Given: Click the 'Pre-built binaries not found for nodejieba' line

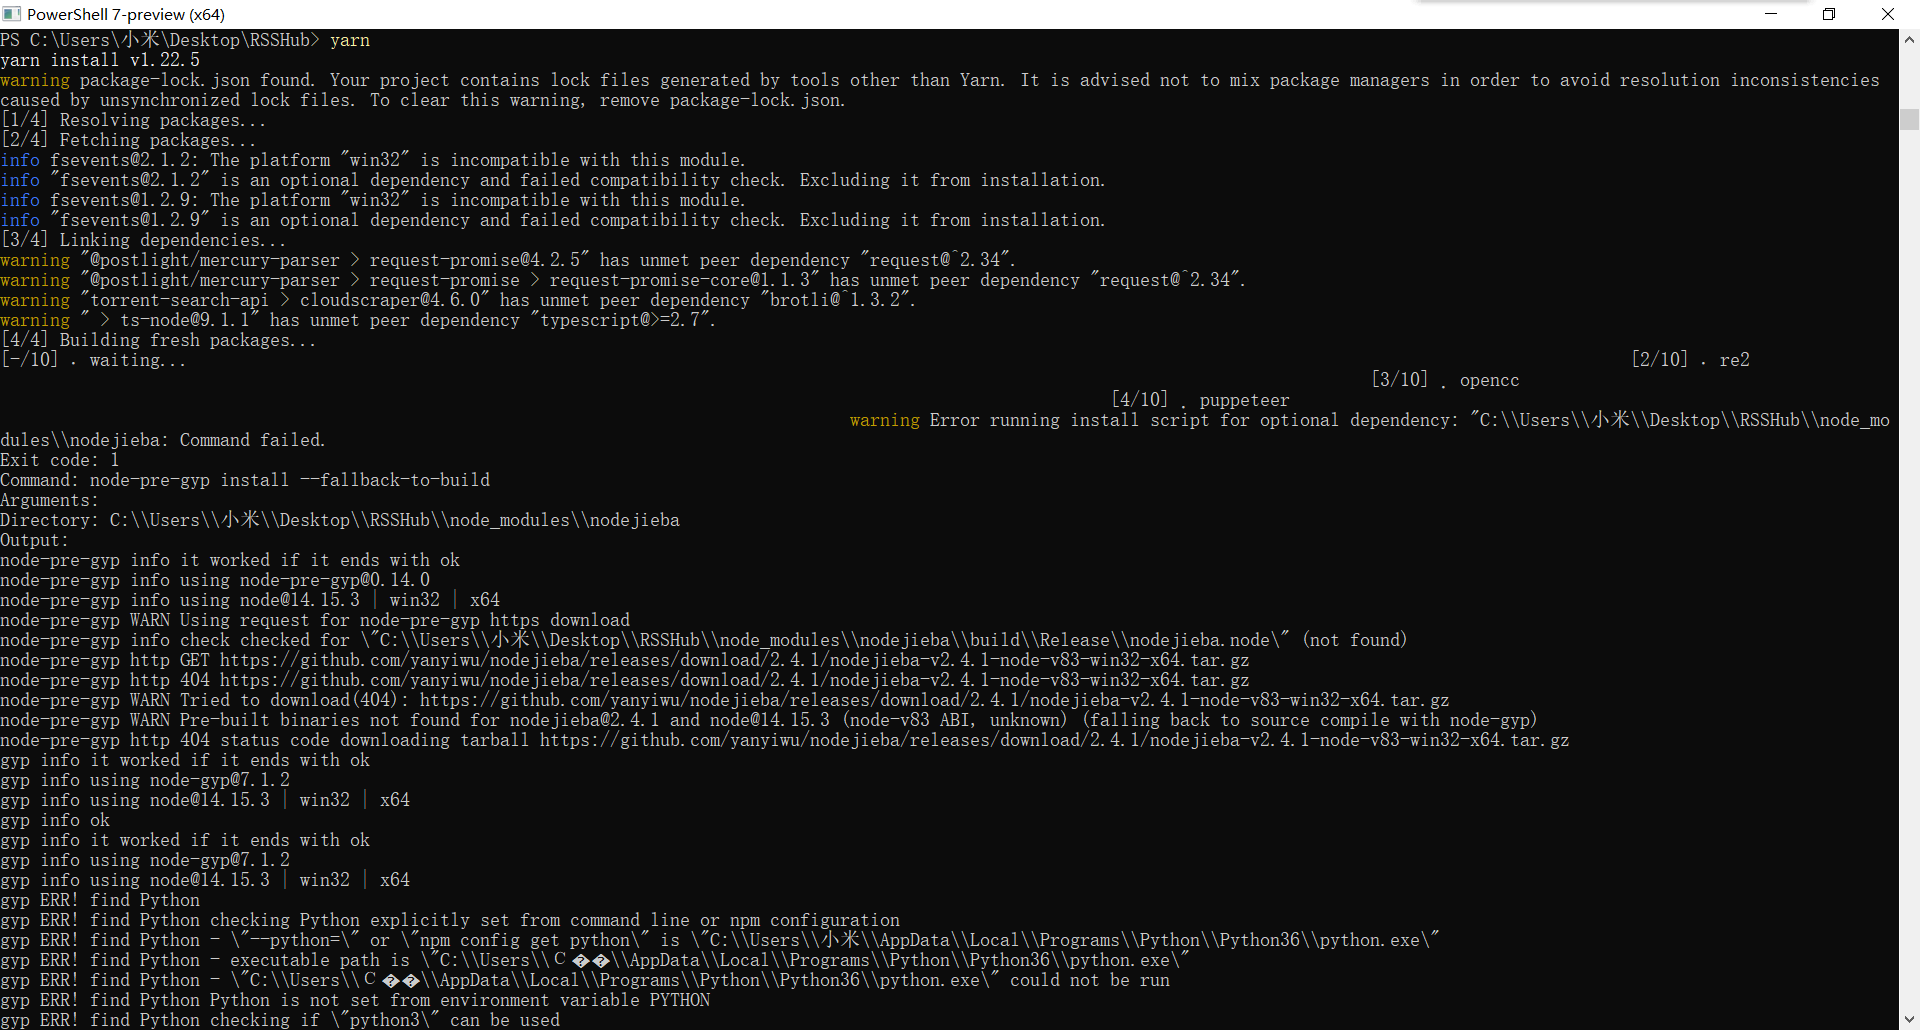Looking at the screenshot, I should pyautogui.click(x=769, y=720).
